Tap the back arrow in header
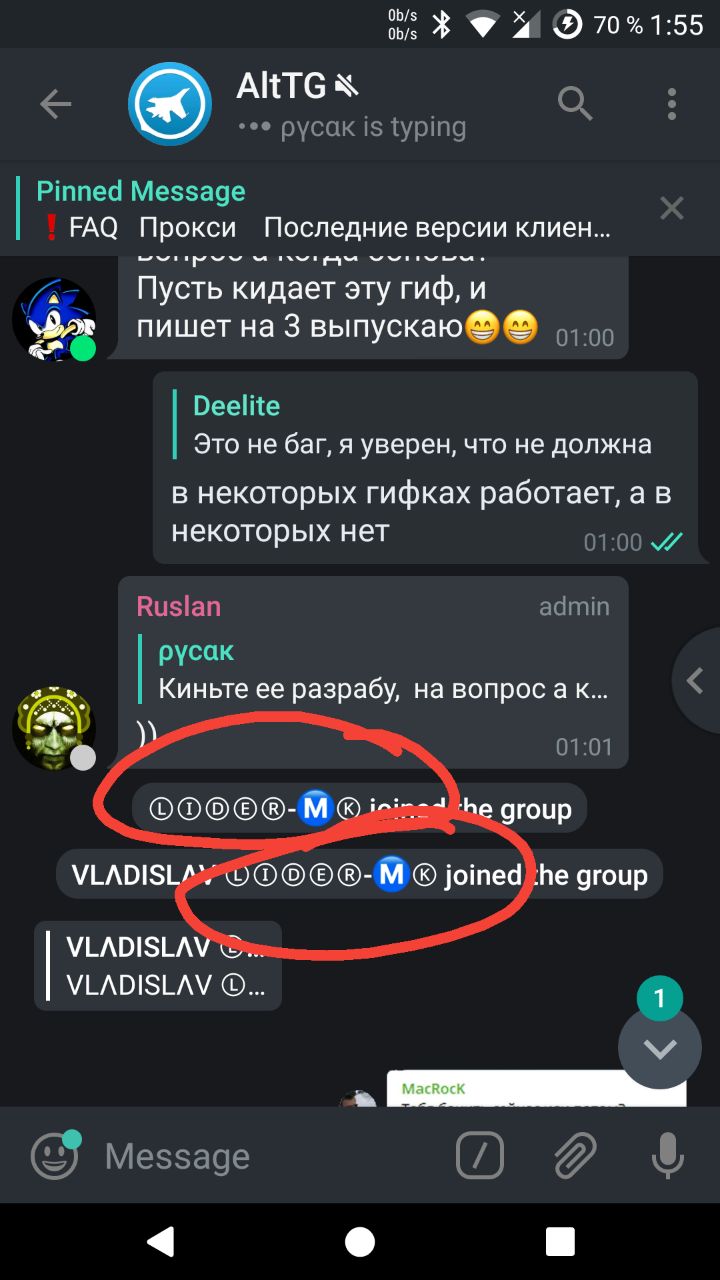 click(x=55, y=104)
